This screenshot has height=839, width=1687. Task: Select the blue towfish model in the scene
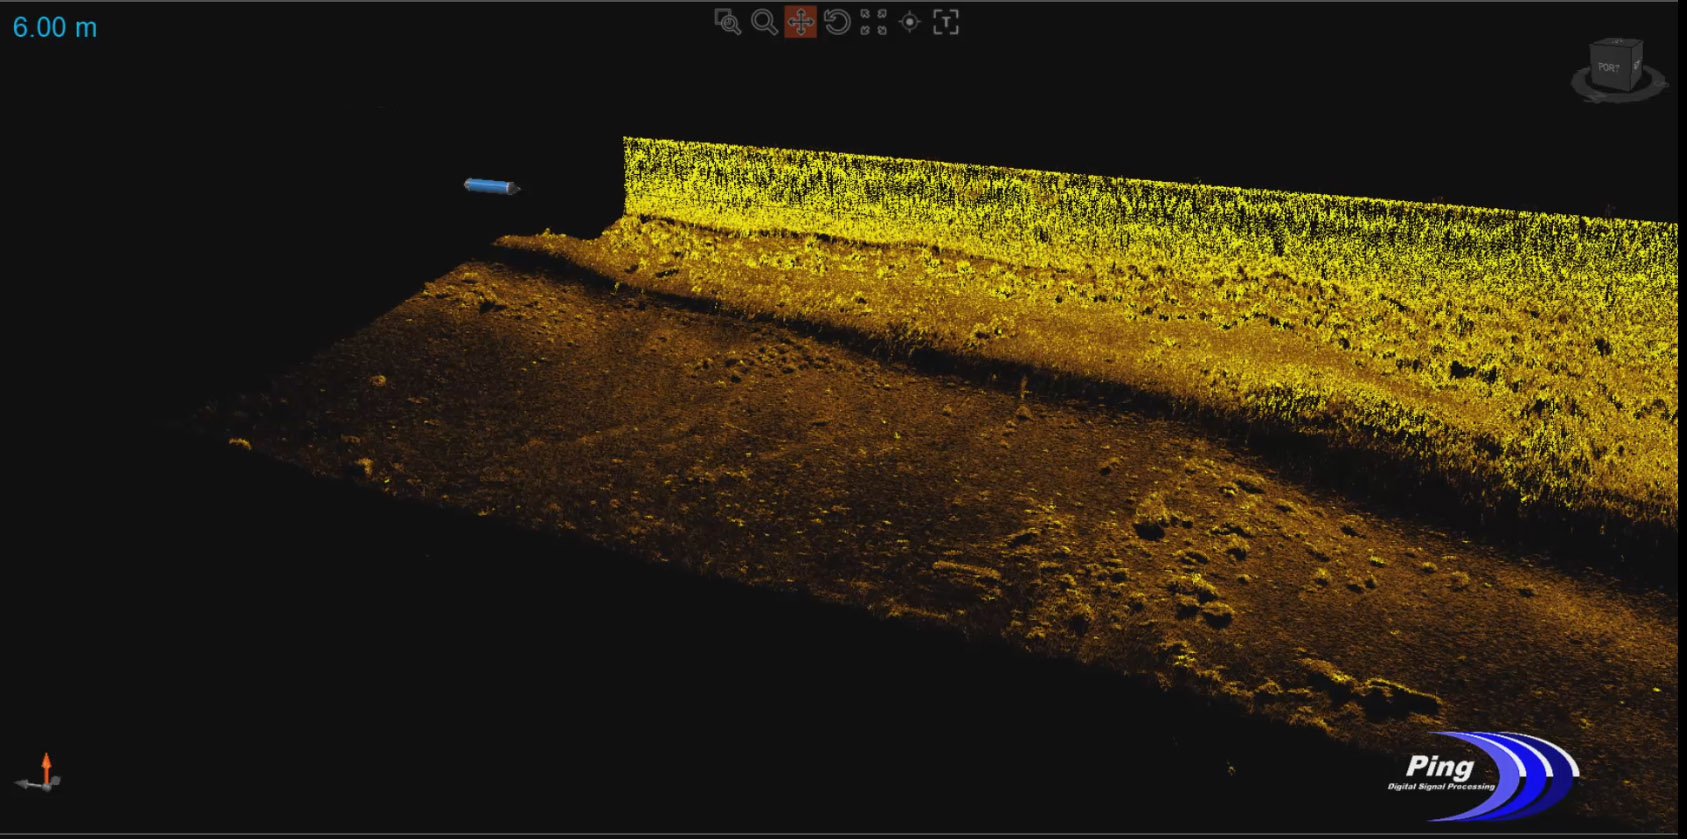tap(490, 186)
